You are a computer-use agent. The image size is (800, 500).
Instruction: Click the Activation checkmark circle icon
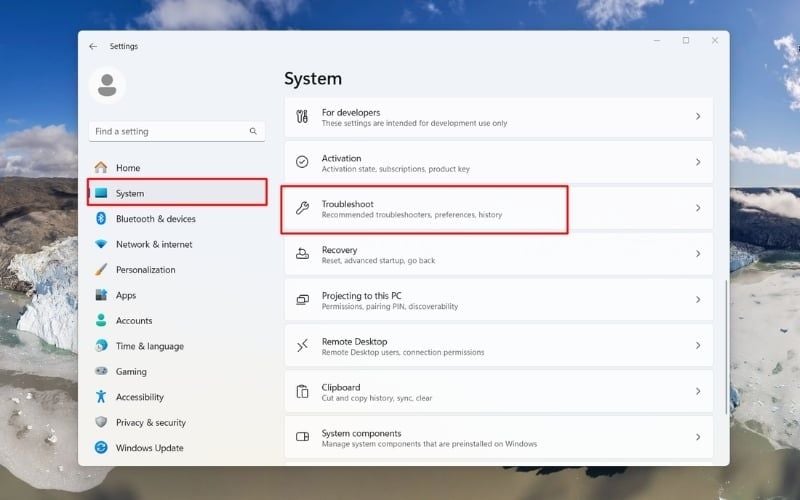point(302,162)
